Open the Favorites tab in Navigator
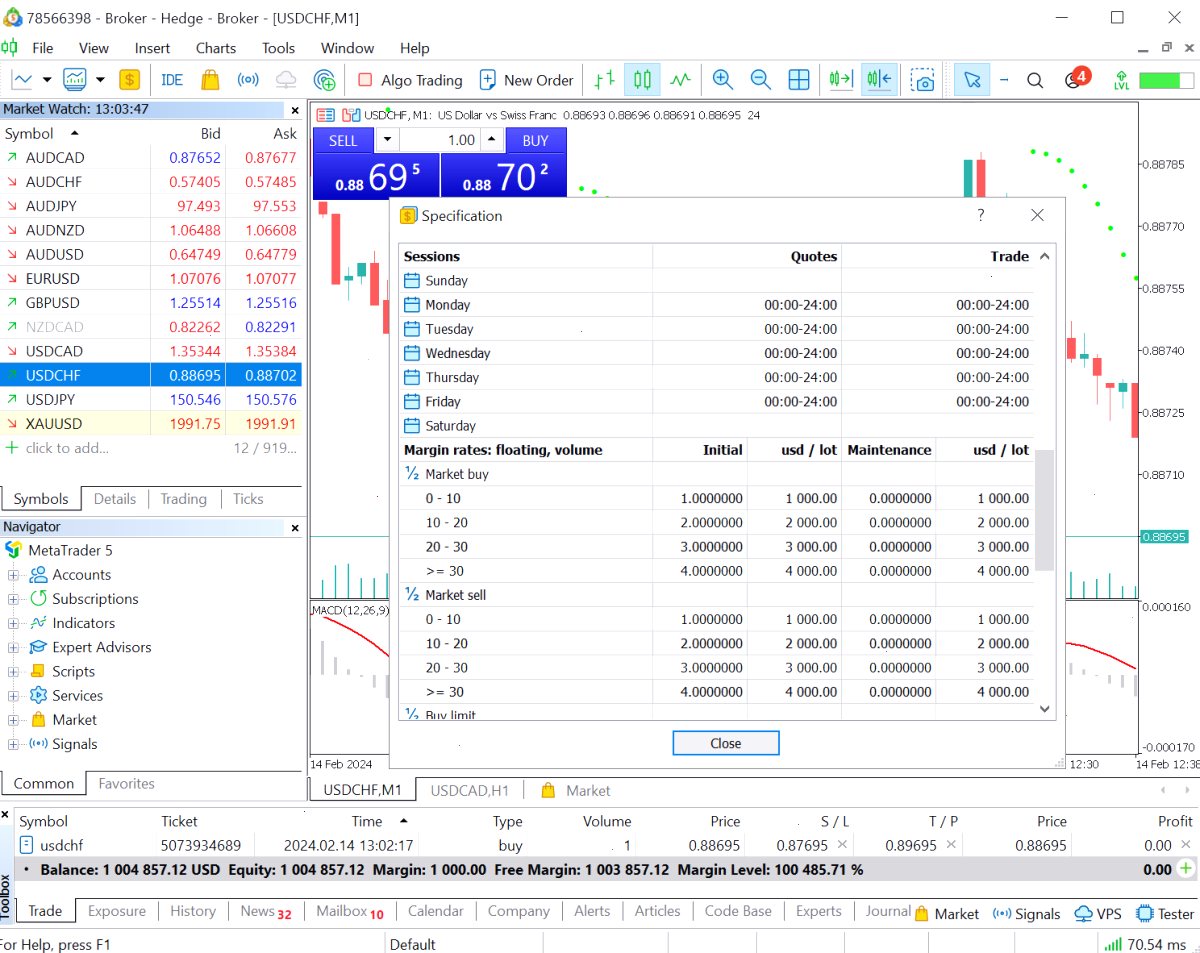 pyautogui.click(x=126, y=784)
